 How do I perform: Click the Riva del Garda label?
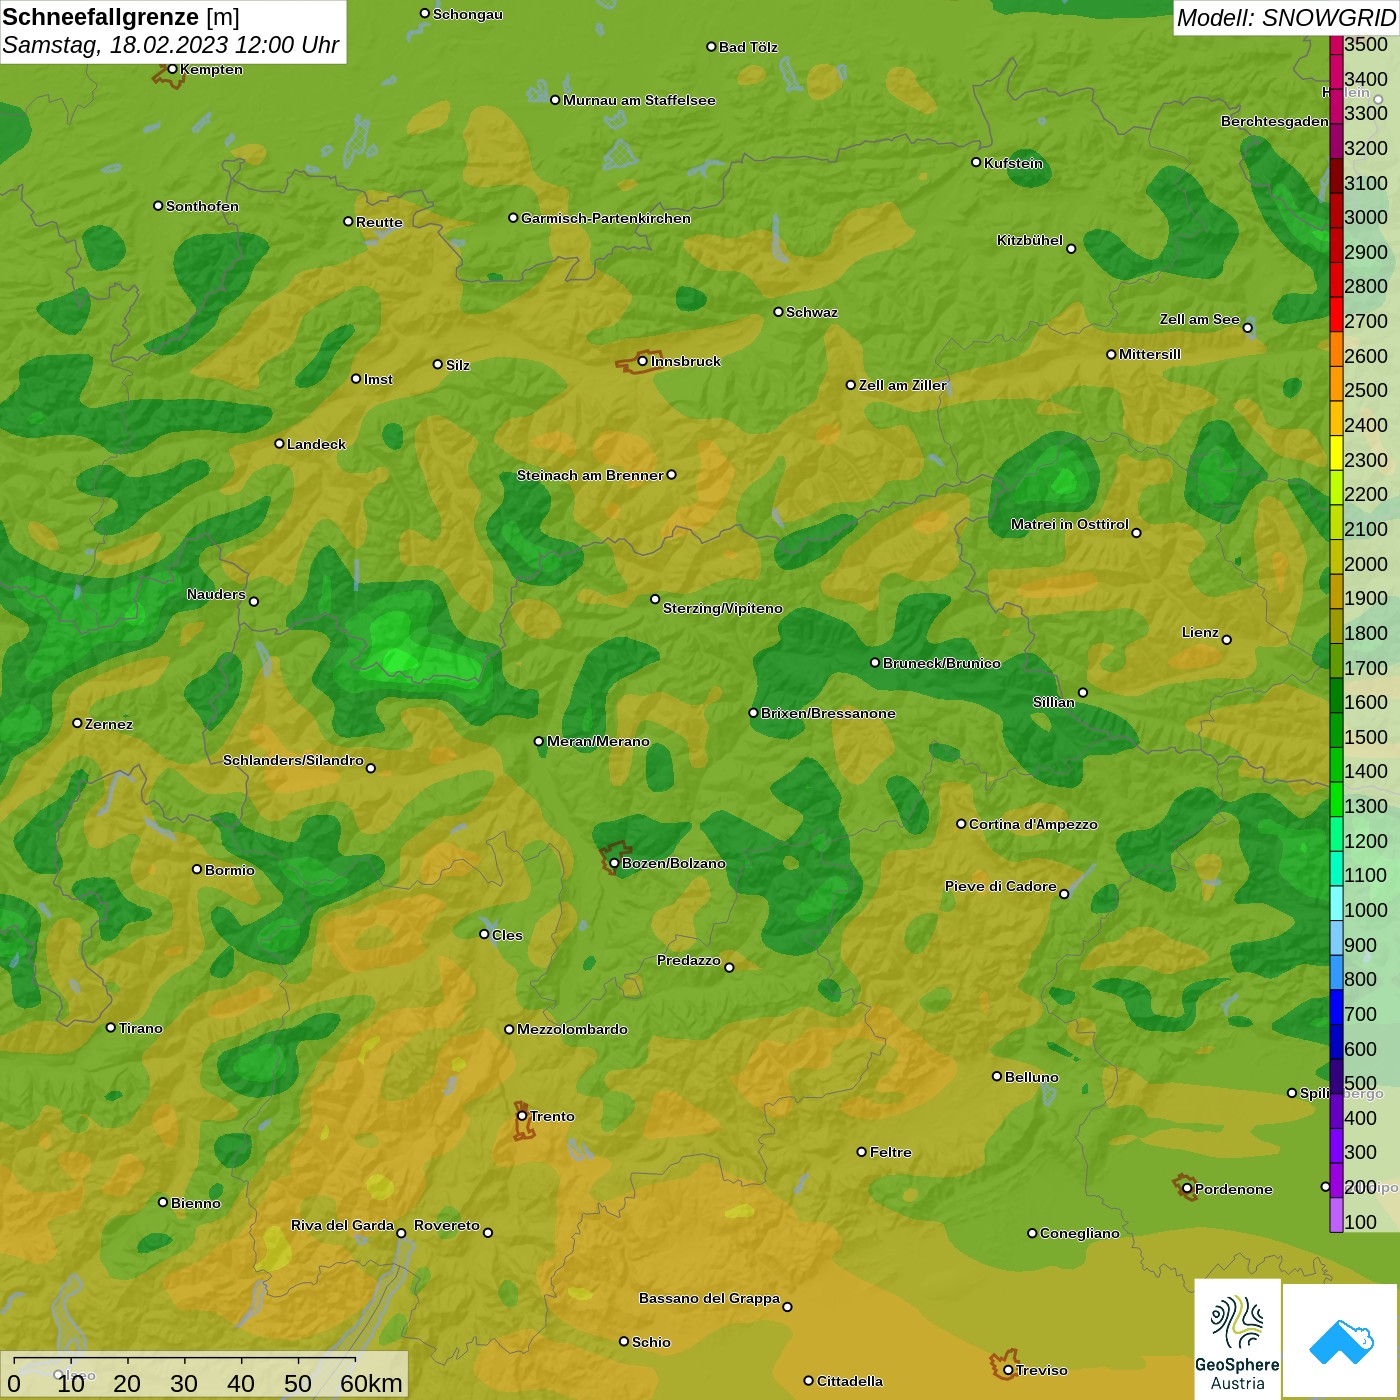tap(343, 1225)
